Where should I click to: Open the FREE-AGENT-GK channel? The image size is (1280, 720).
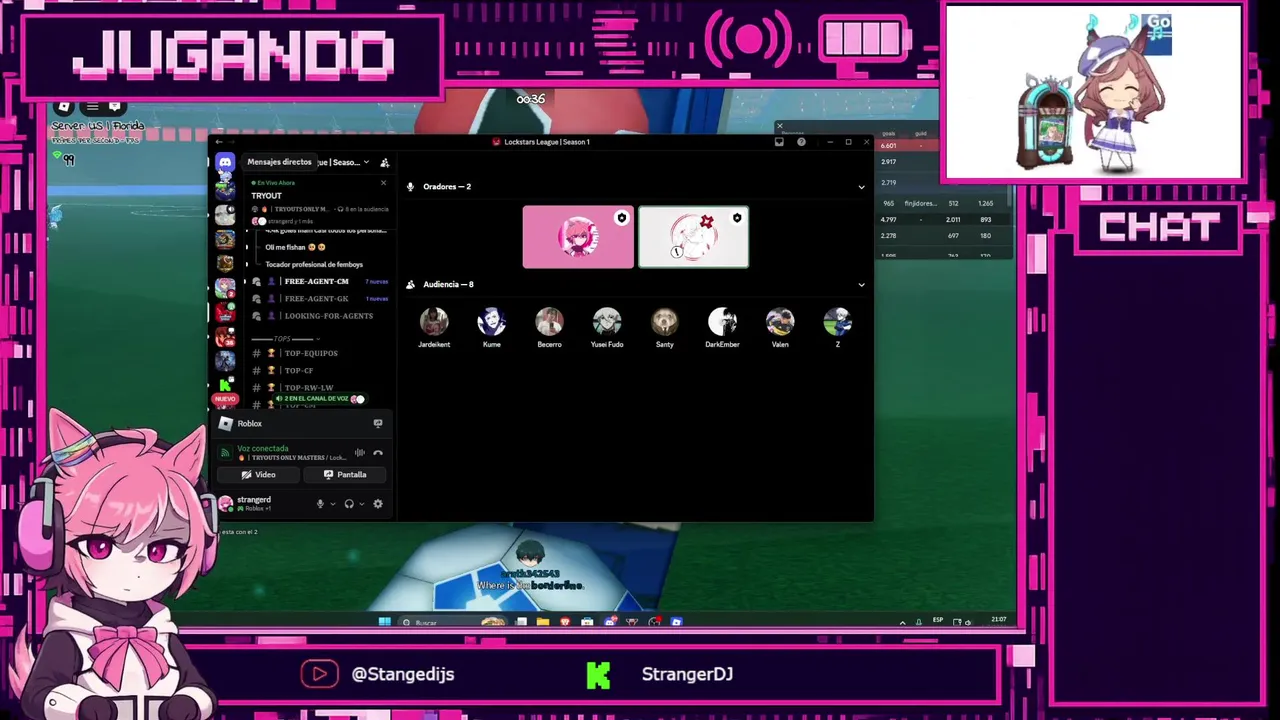319,299
